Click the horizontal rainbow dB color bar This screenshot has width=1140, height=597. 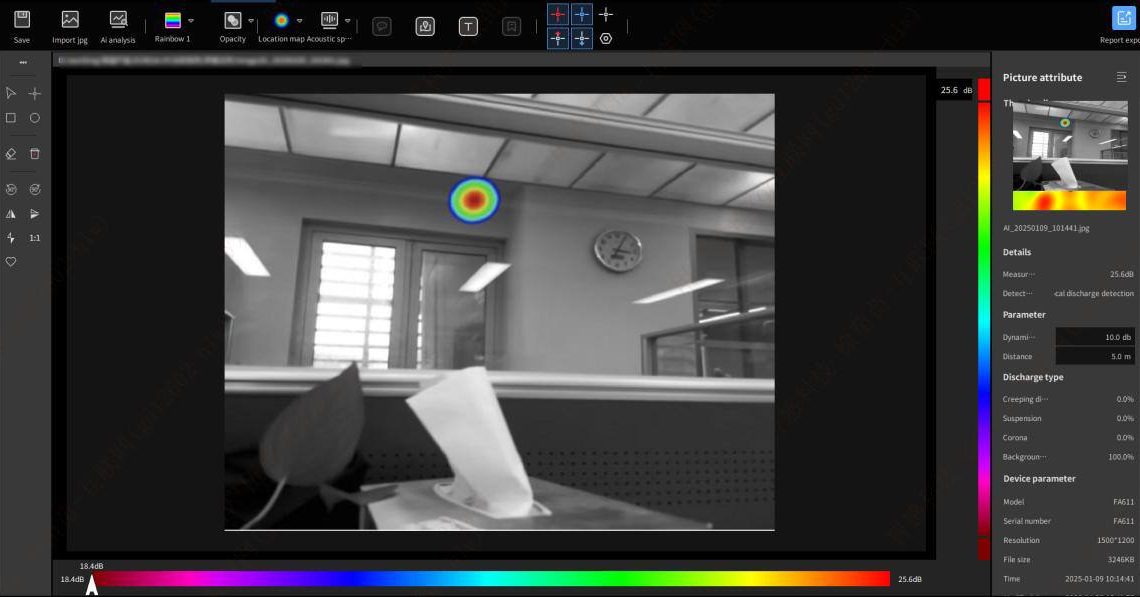point(491,579)
